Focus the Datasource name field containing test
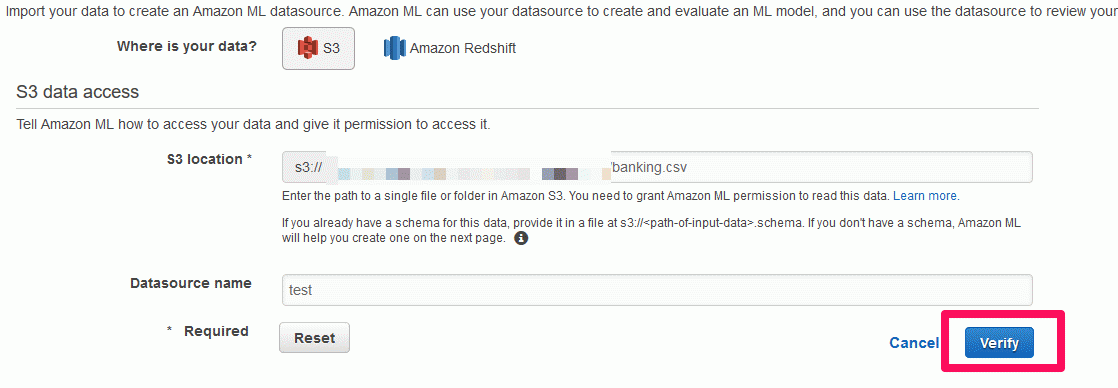This screenshot has width=1118, height=388. click(657, 290)
